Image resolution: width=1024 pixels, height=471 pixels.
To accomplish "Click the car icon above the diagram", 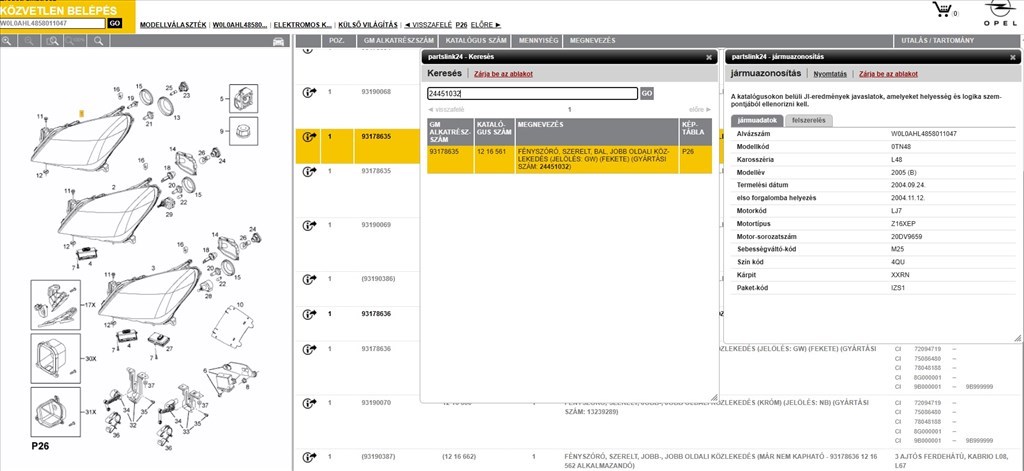I will pyautogui.click(x=279, y=41).
